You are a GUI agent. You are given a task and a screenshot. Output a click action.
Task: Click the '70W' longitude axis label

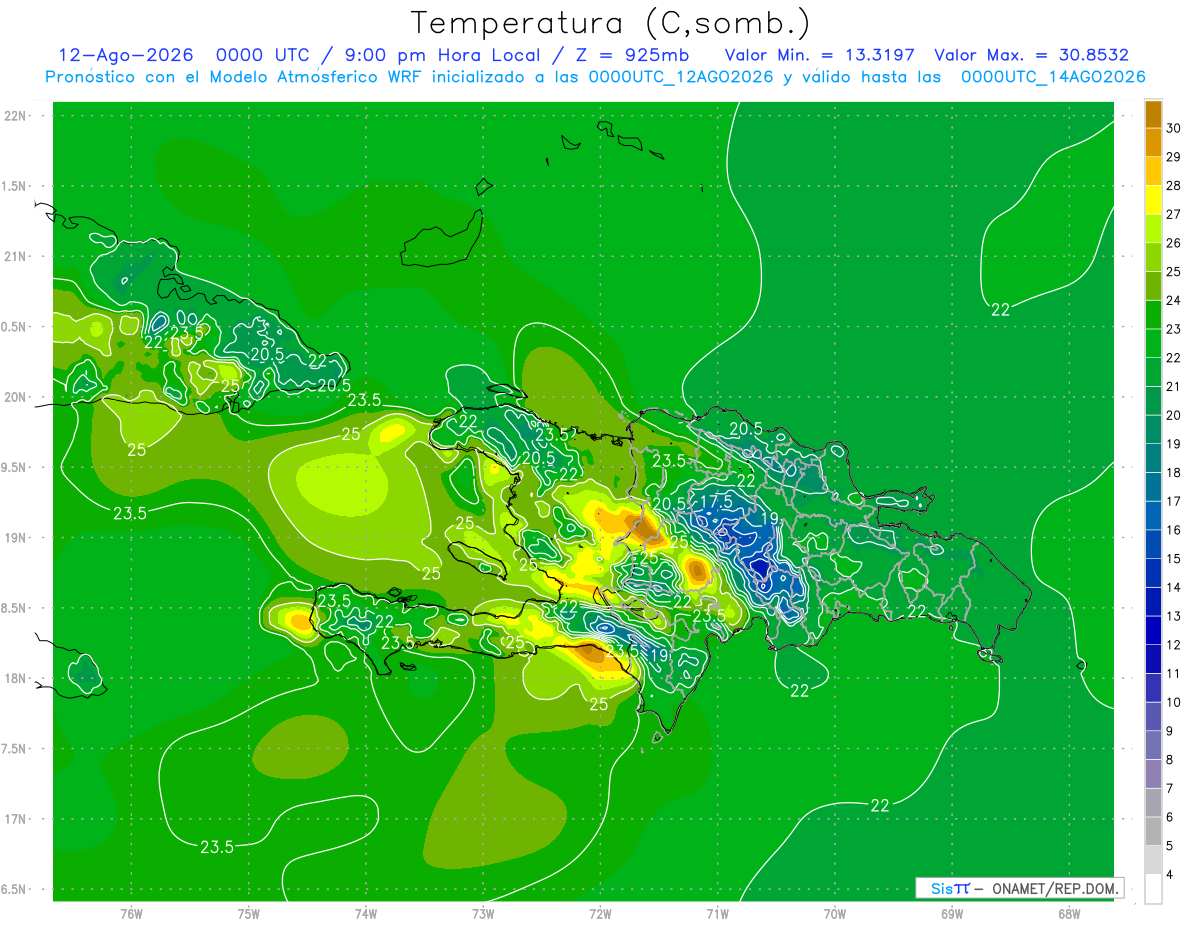[x=835, y=913]
